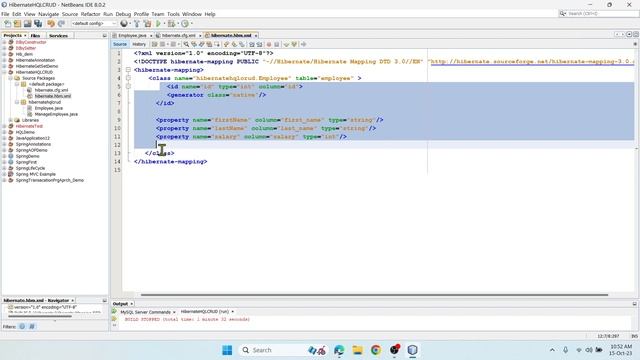640x360 pixels.
Task: Minimize the Projects panel
Action: coord(104,36)
